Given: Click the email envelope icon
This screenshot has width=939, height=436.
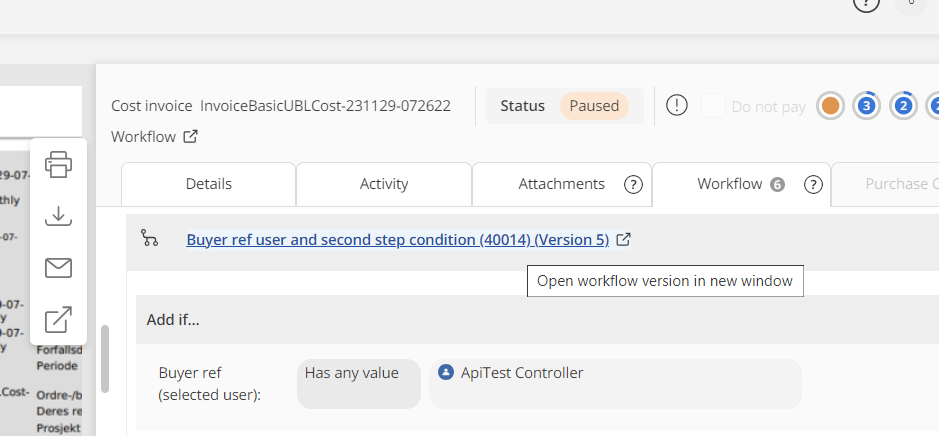Looking at the screenshot, I should tap(59, 267).
